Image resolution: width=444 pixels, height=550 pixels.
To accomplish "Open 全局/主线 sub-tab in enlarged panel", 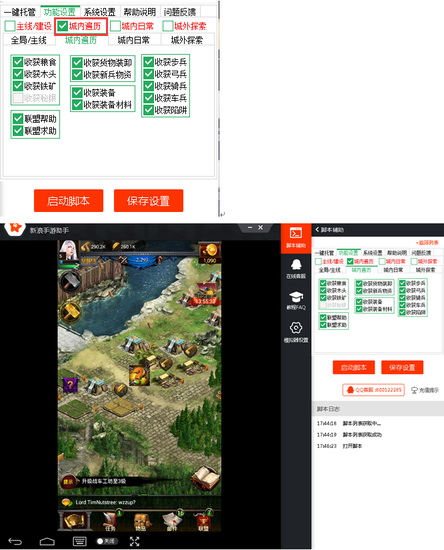I will (x=29, y=40).
